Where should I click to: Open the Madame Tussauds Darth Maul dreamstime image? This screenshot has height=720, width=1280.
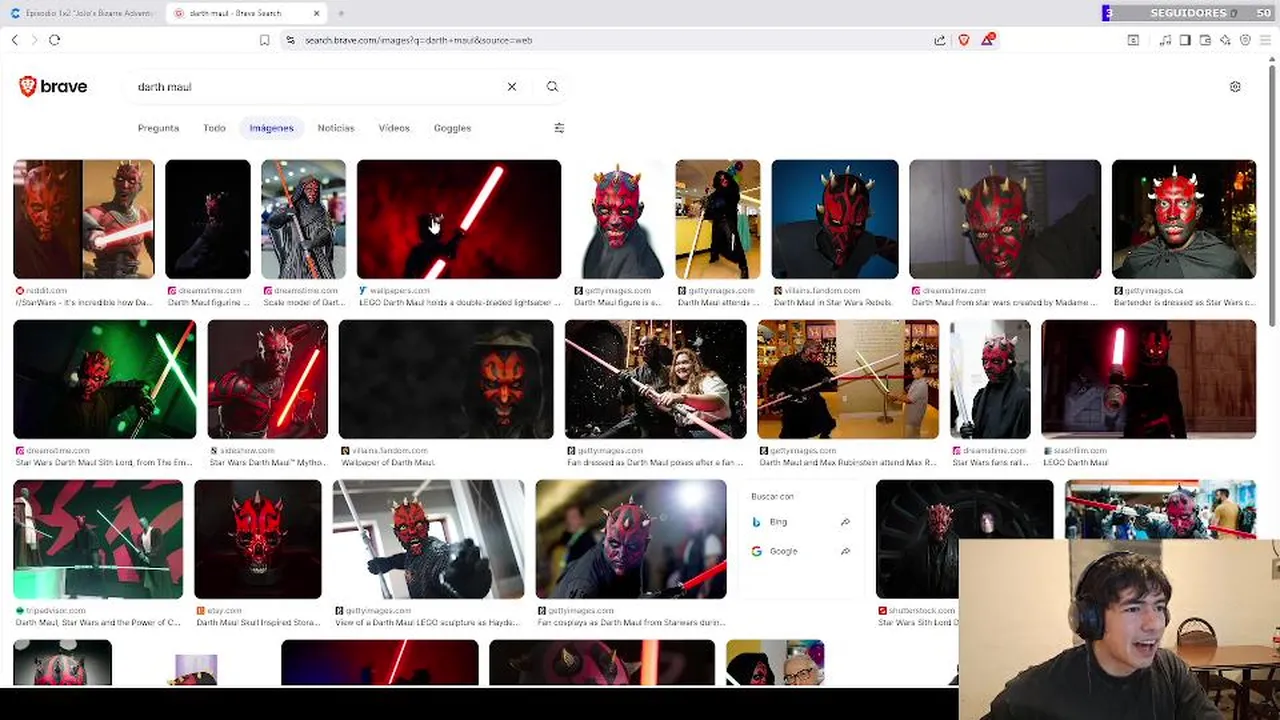click(1005, 219)
